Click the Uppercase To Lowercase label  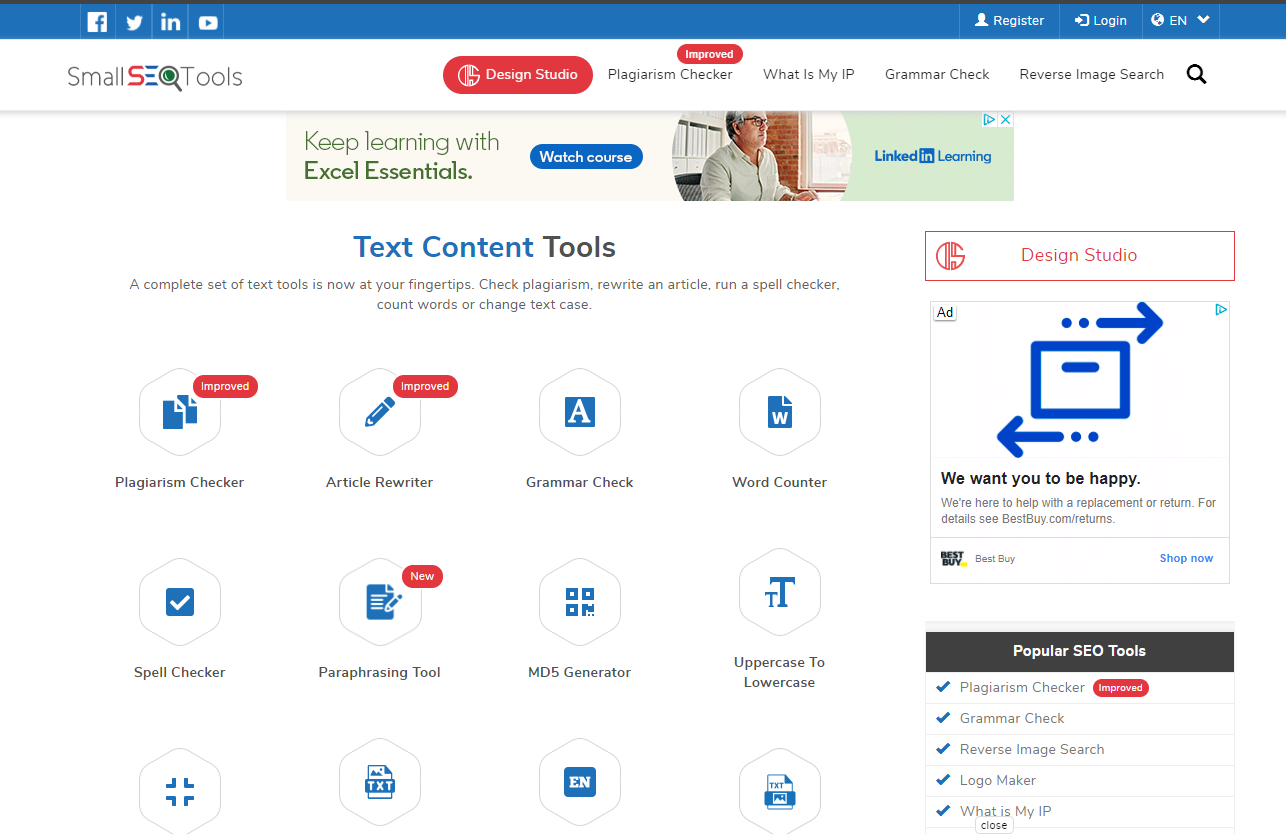click(x=780, y=672)
